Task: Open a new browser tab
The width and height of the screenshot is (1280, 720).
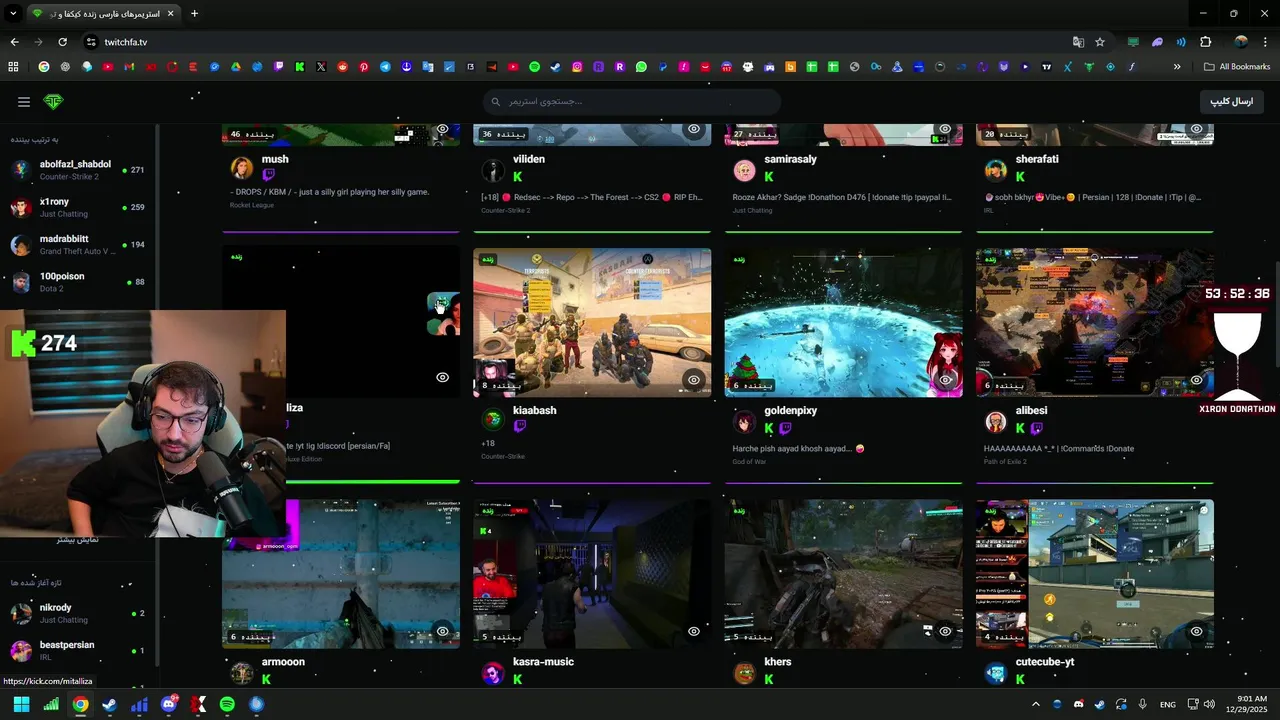Action: [194, 14]
